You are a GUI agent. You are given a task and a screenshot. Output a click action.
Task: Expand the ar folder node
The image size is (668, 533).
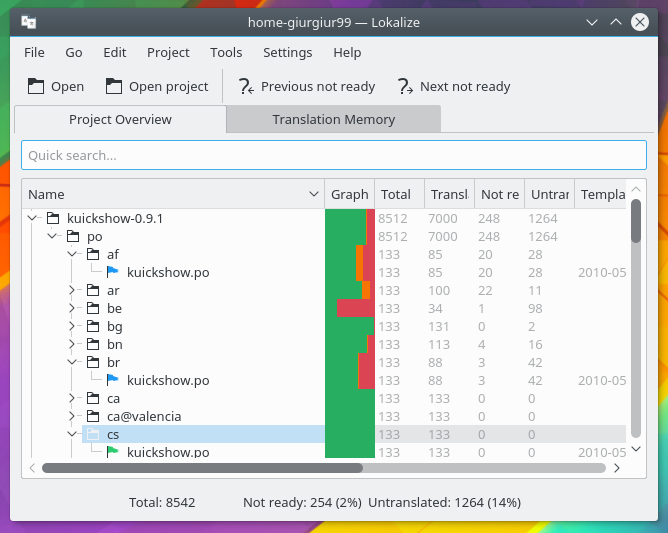pos(72,290)
